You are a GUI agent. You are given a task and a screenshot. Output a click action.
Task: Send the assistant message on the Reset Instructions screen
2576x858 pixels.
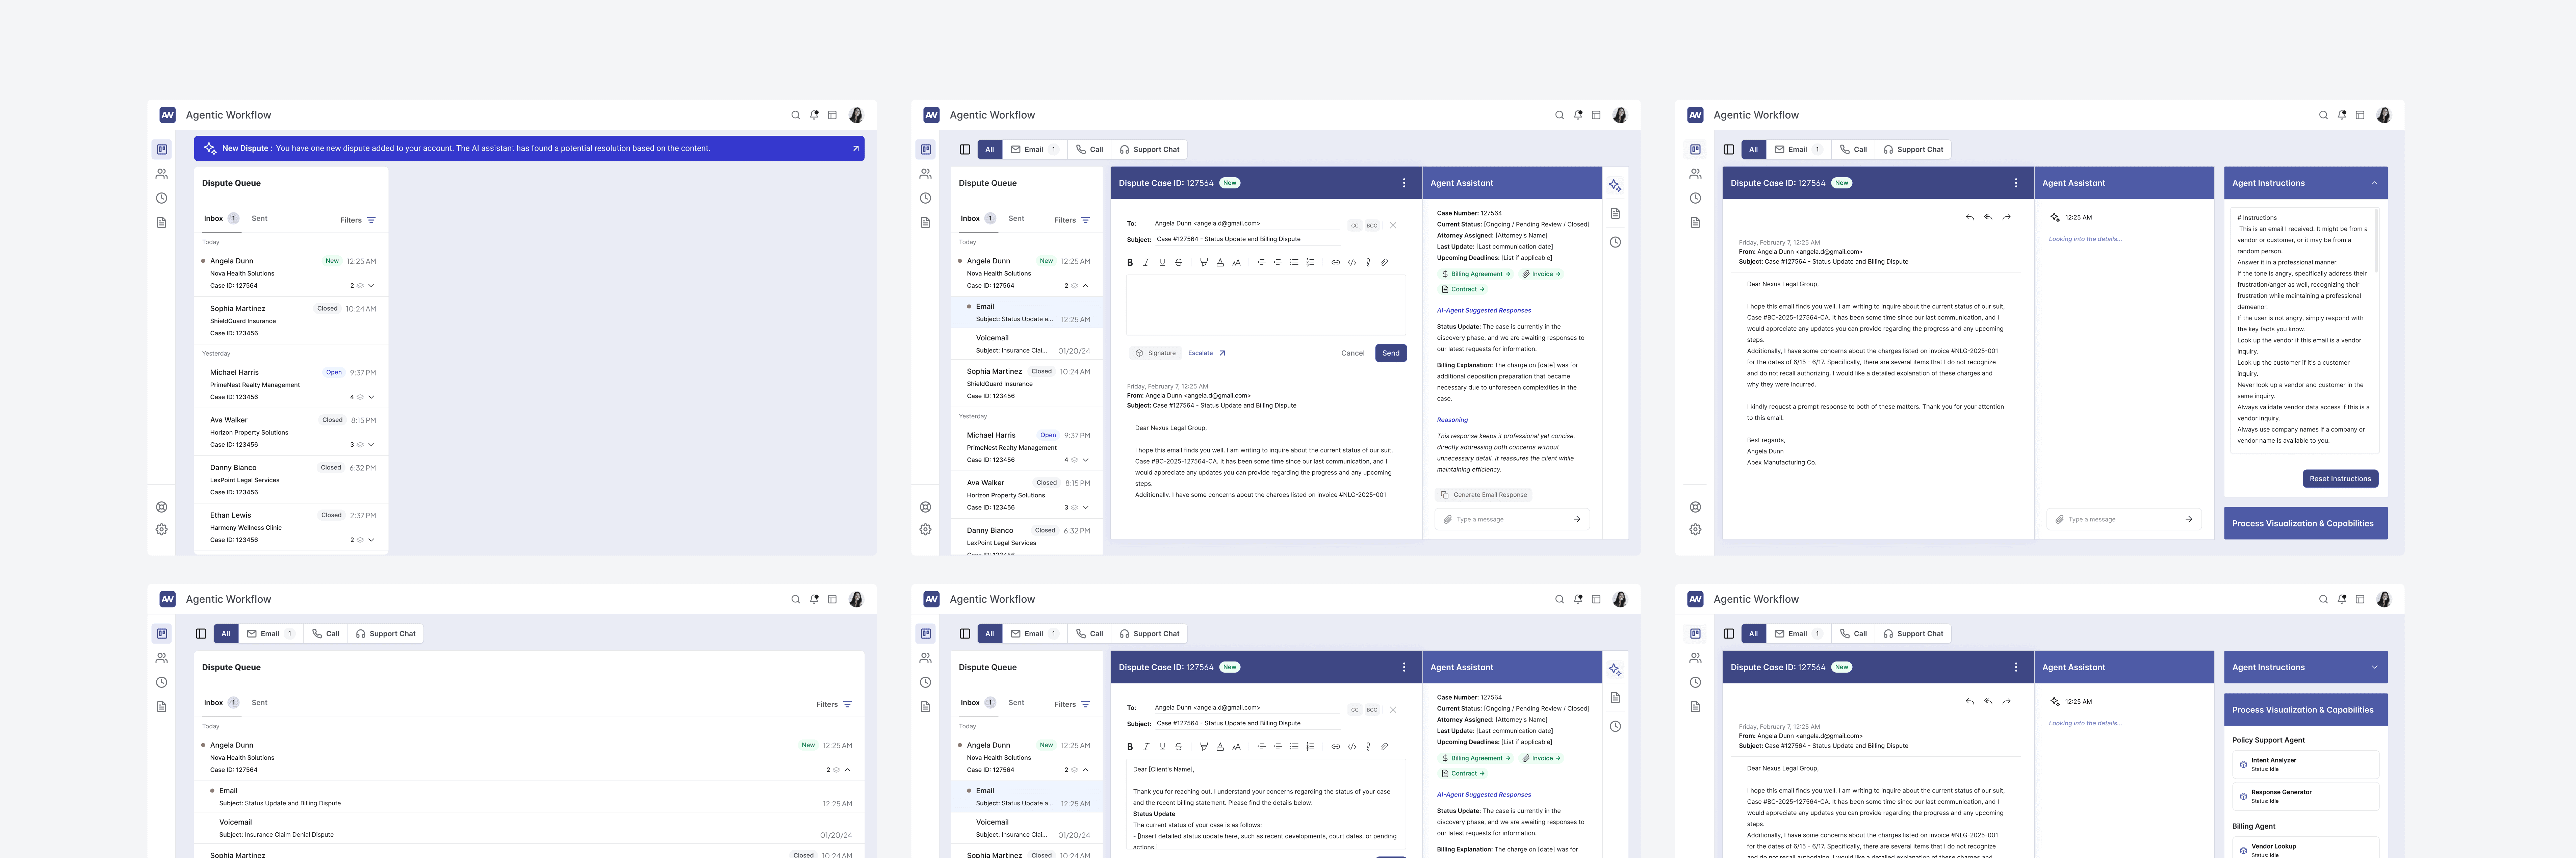coord(2189,519)
